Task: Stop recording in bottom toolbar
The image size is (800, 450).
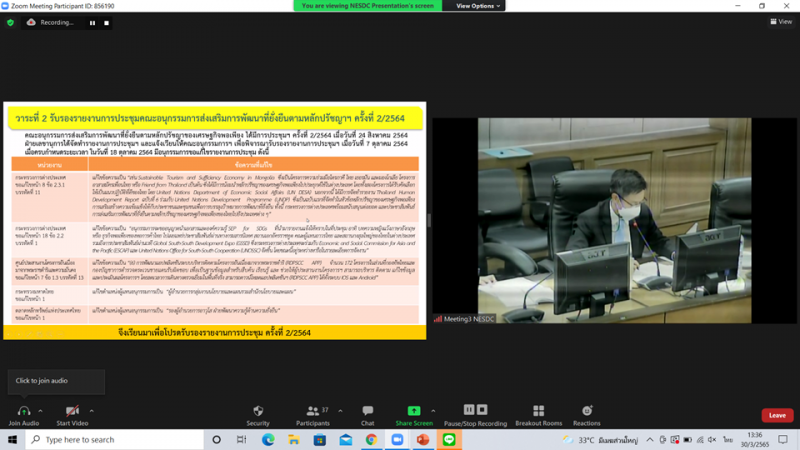Action: pyautogui.click(x=482, y=409)
